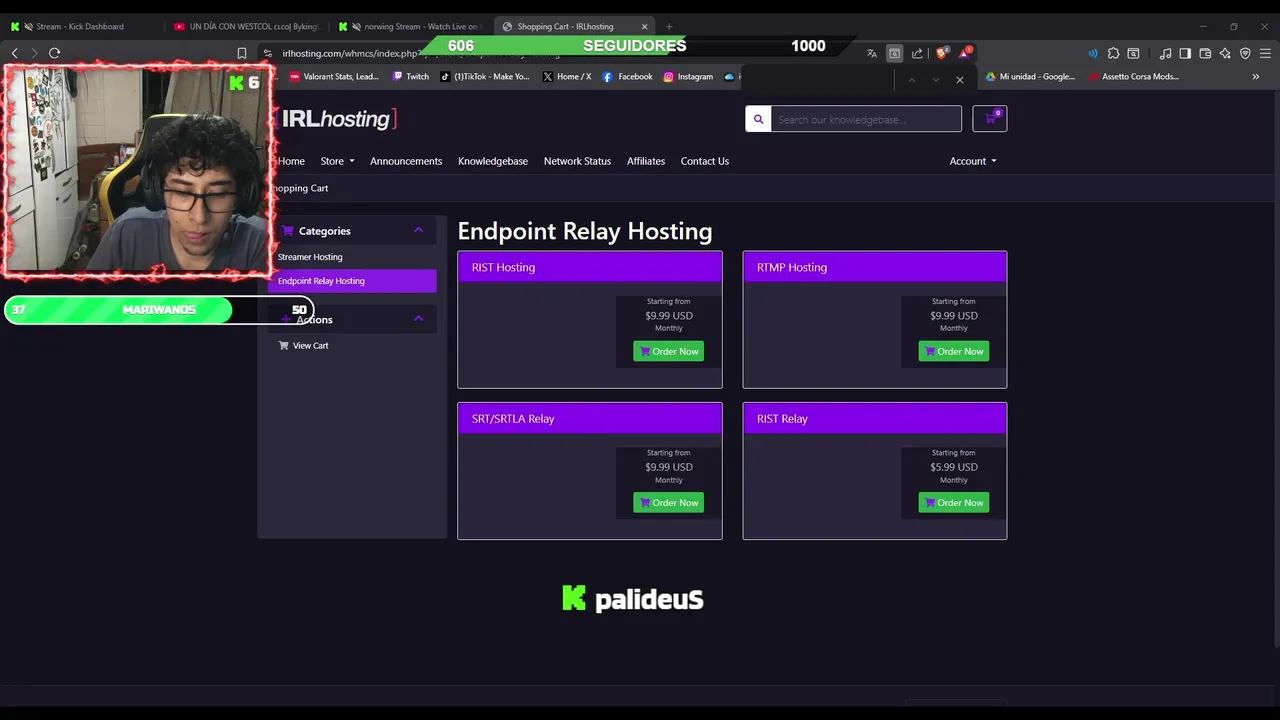Open the Brave Rewards triangle icon
1280x720 pixels.
pyautogui.click(x=965, y=53)
